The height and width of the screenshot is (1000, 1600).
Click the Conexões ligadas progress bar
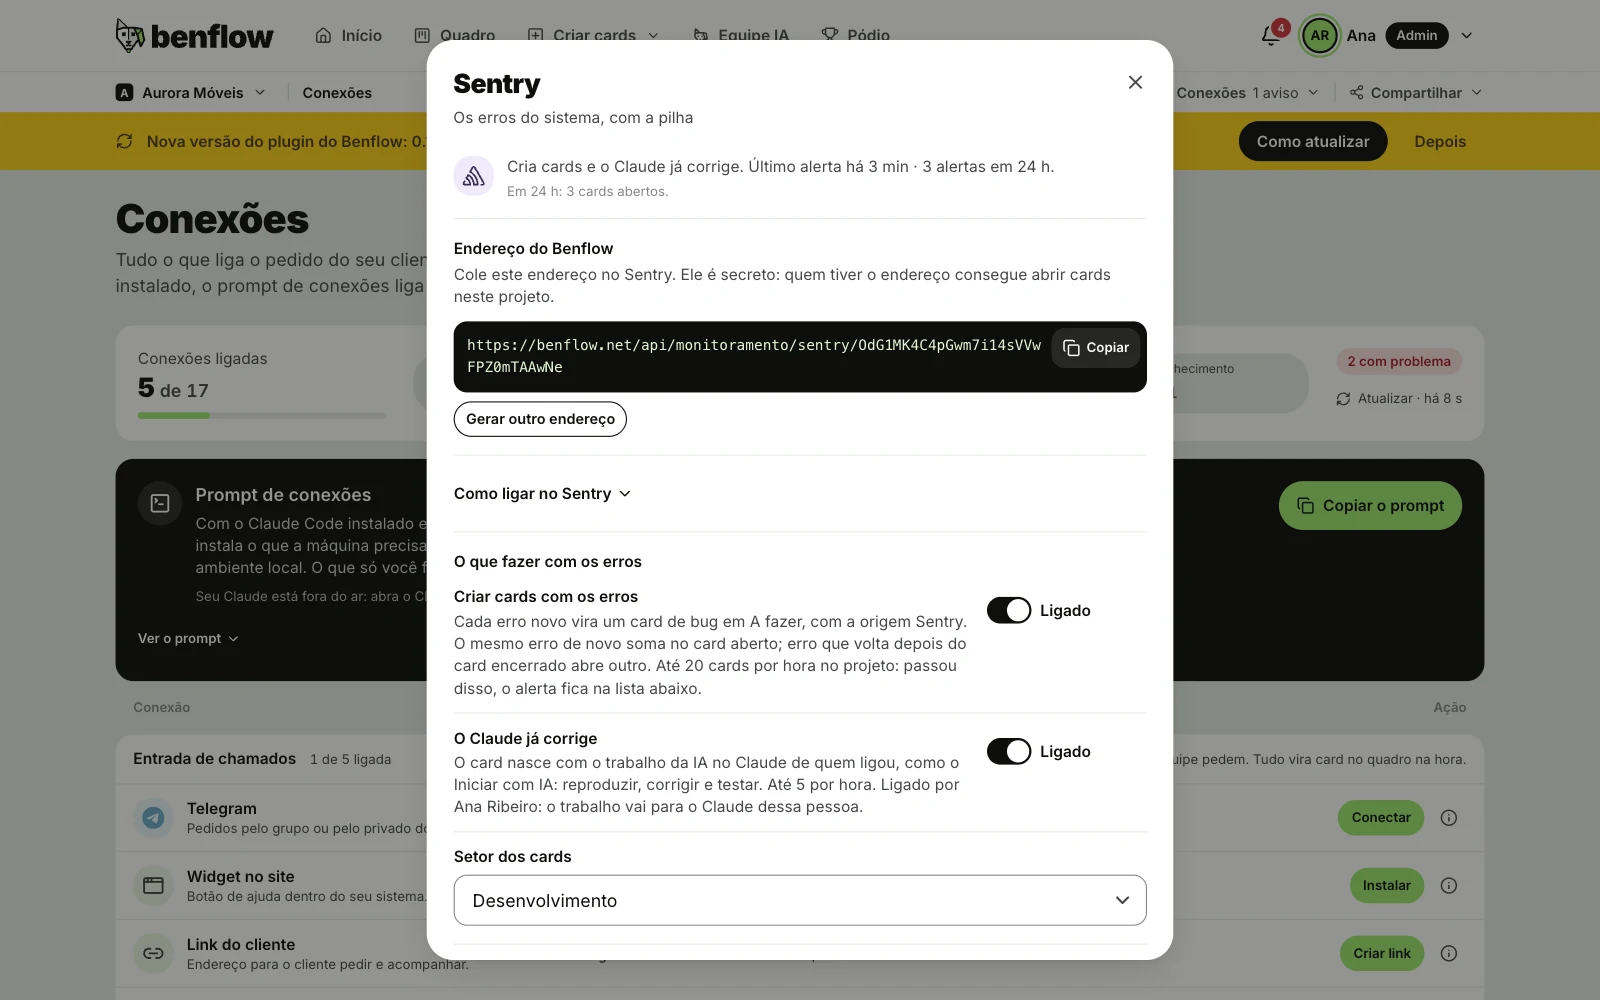point(262,415)
